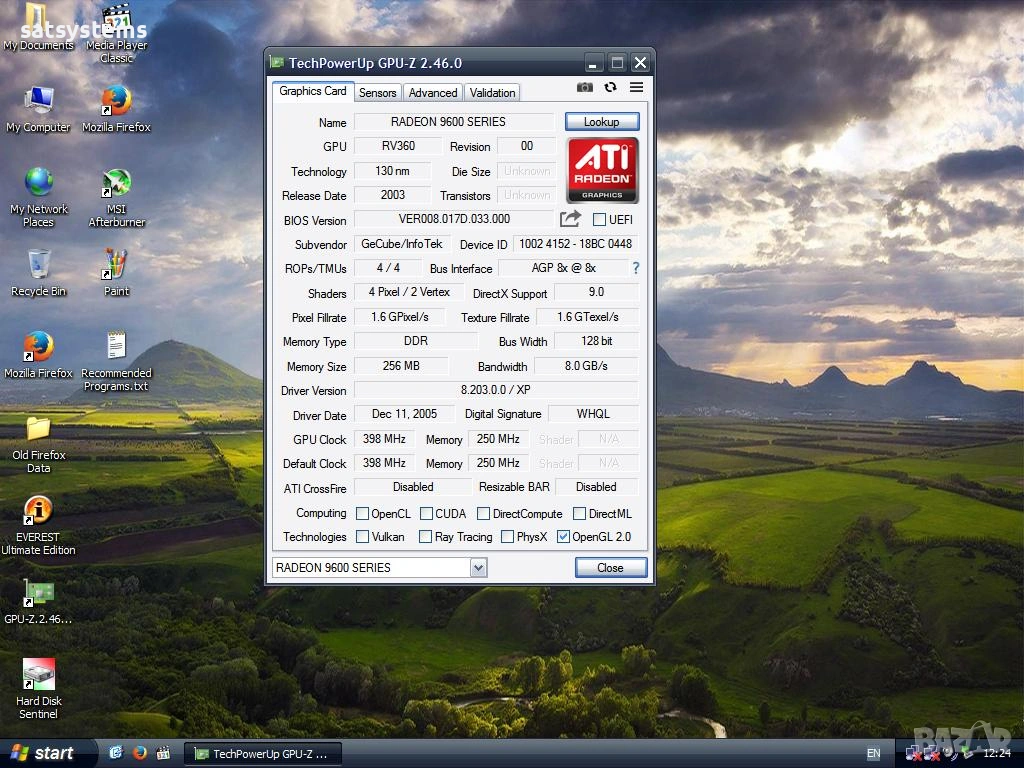Open the GPU-Z hamburger menu

coord(636,88)
